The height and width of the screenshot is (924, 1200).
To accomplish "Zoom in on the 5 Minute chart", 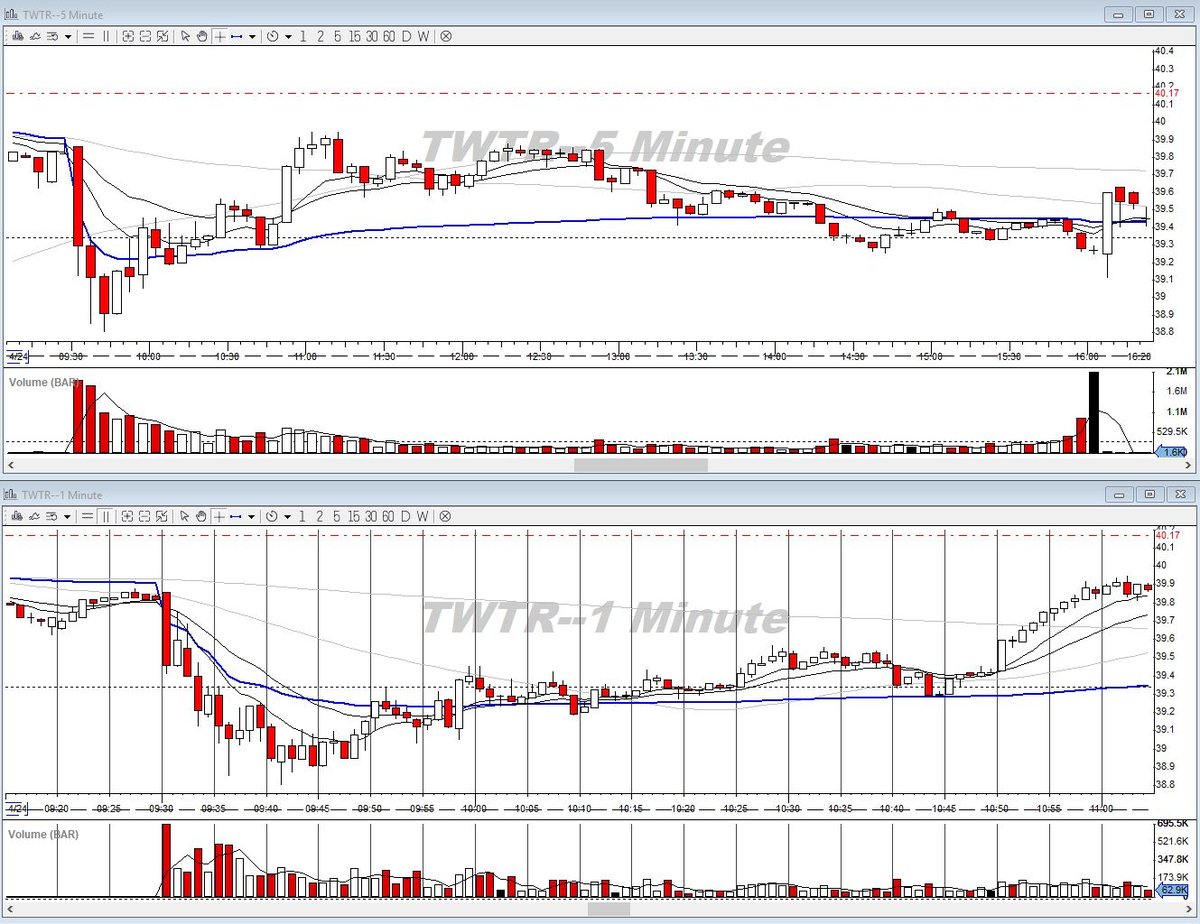I will [x=128, y=36].
